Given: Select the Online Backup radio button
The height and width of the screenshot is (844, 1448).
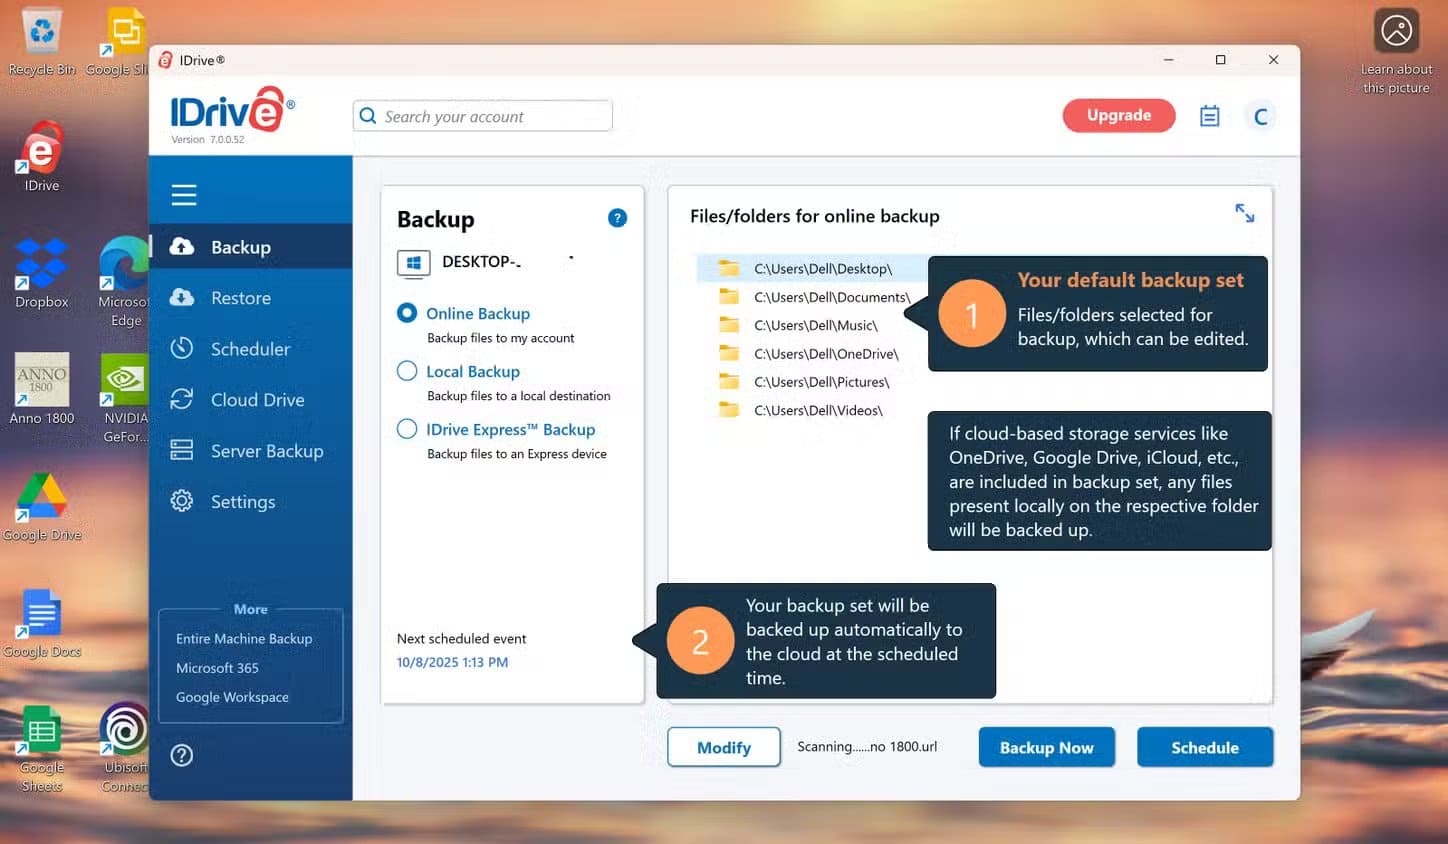Looking at the screenshot, I should point(407,313).
